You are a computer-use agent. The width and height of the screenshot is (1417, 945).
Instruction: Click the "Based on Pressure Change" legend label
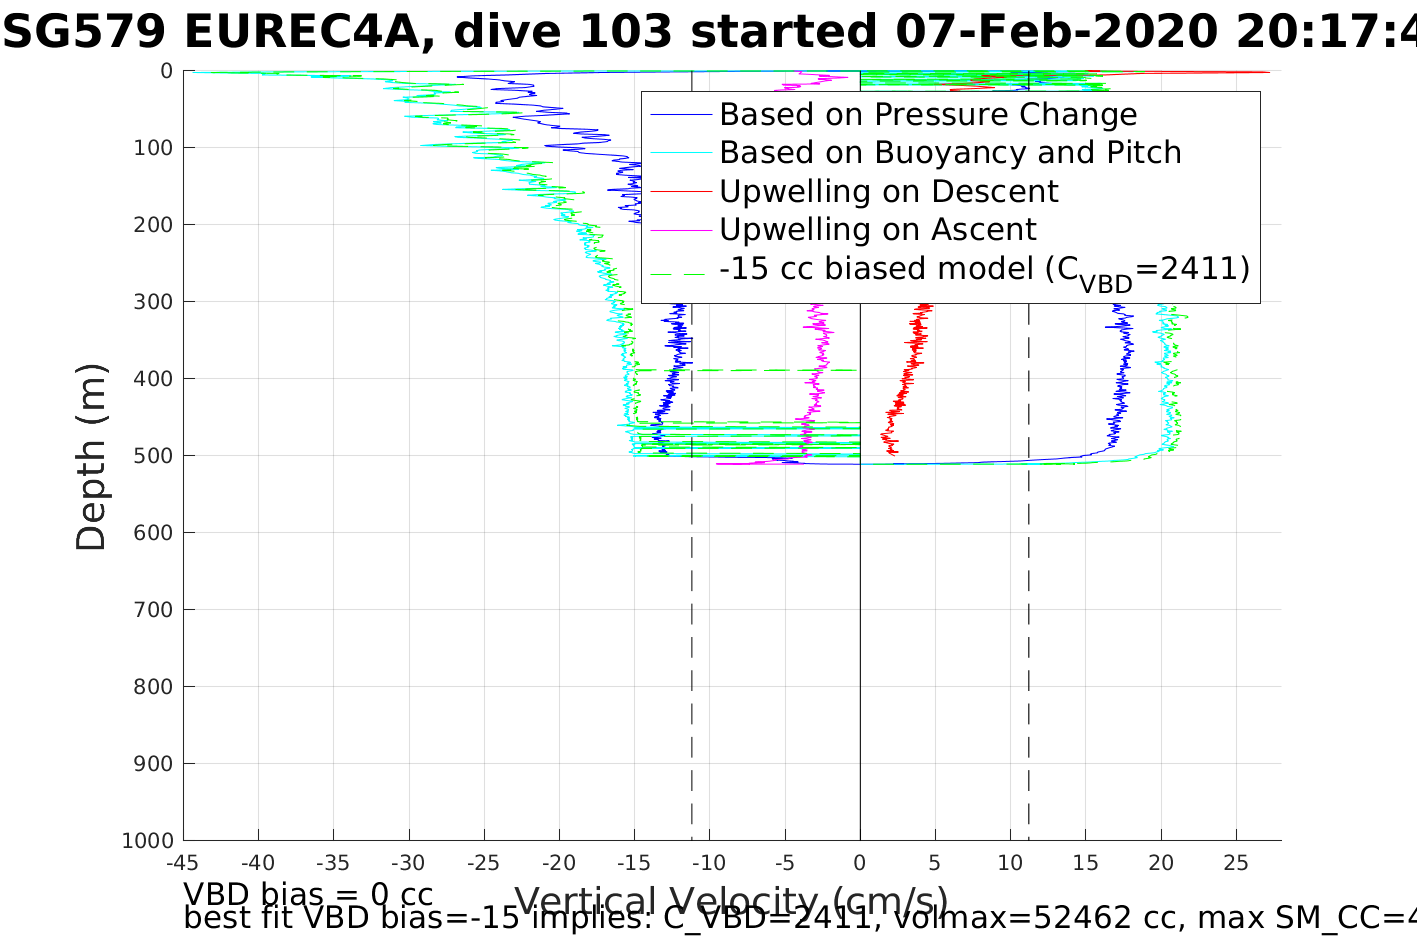tap(928, 115)
